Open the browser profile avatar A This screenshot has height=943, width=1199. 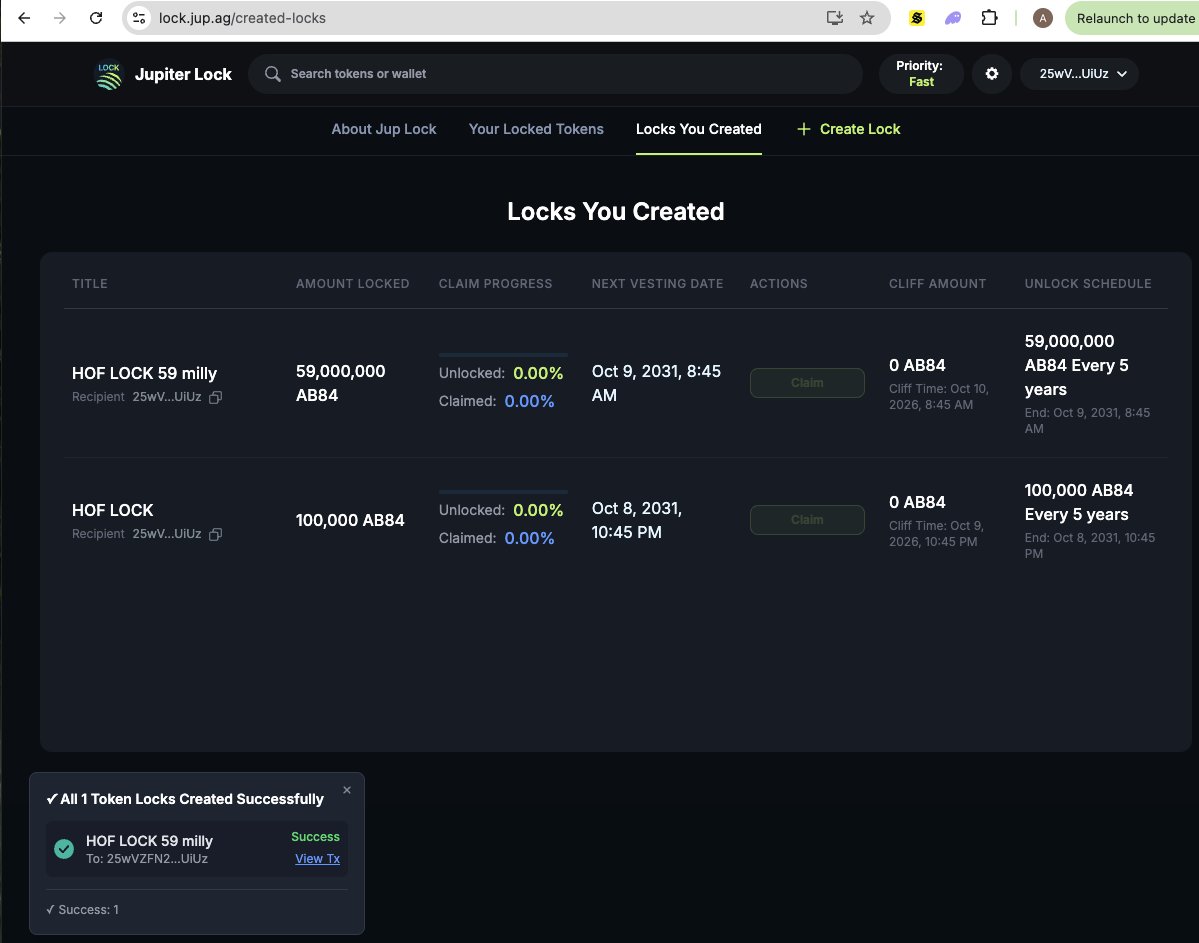(x=1042, y=18)
